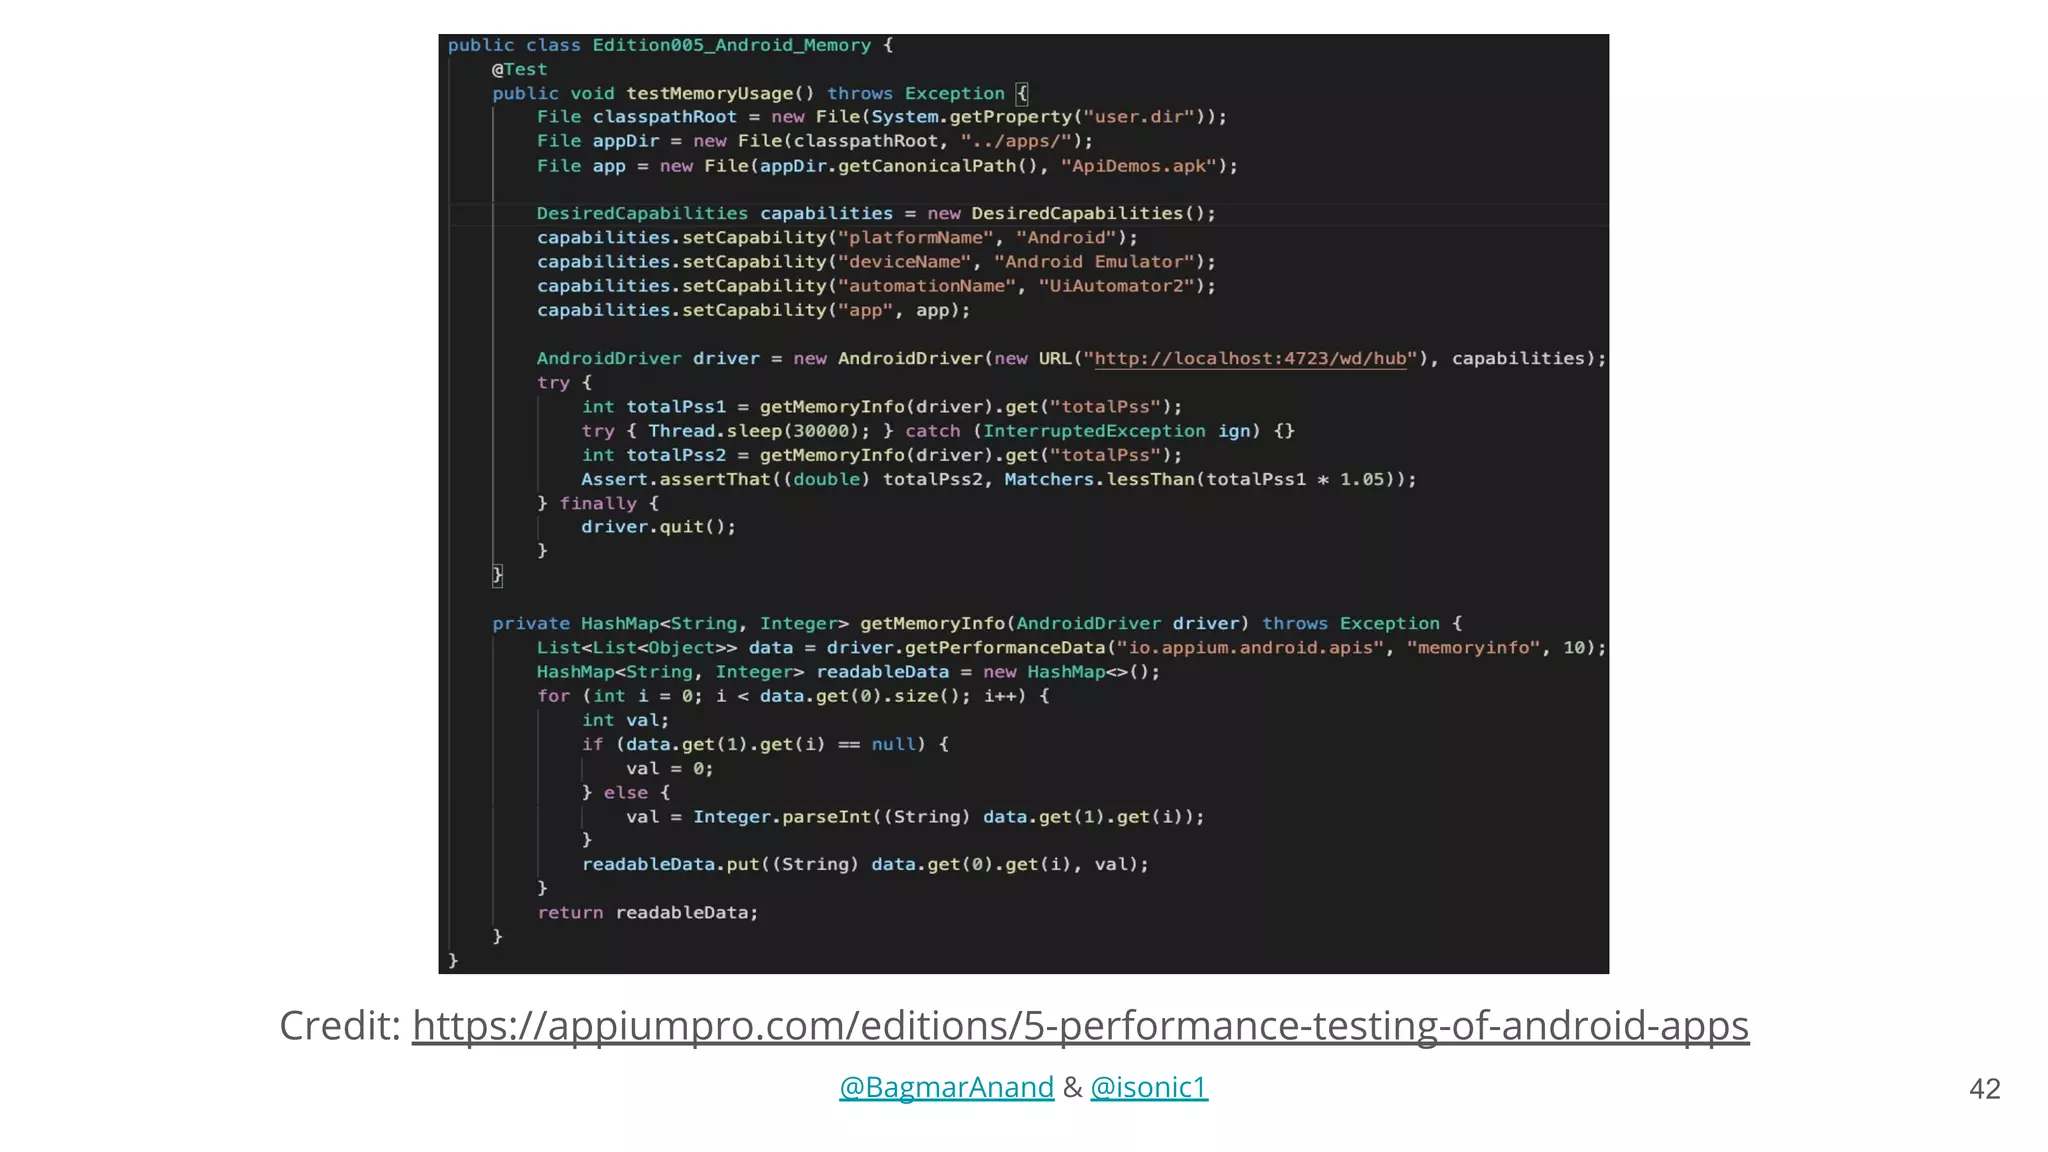Click the getMemoryInfo method declaration
2048x1152 pixels.
click(x=975, y=624)
